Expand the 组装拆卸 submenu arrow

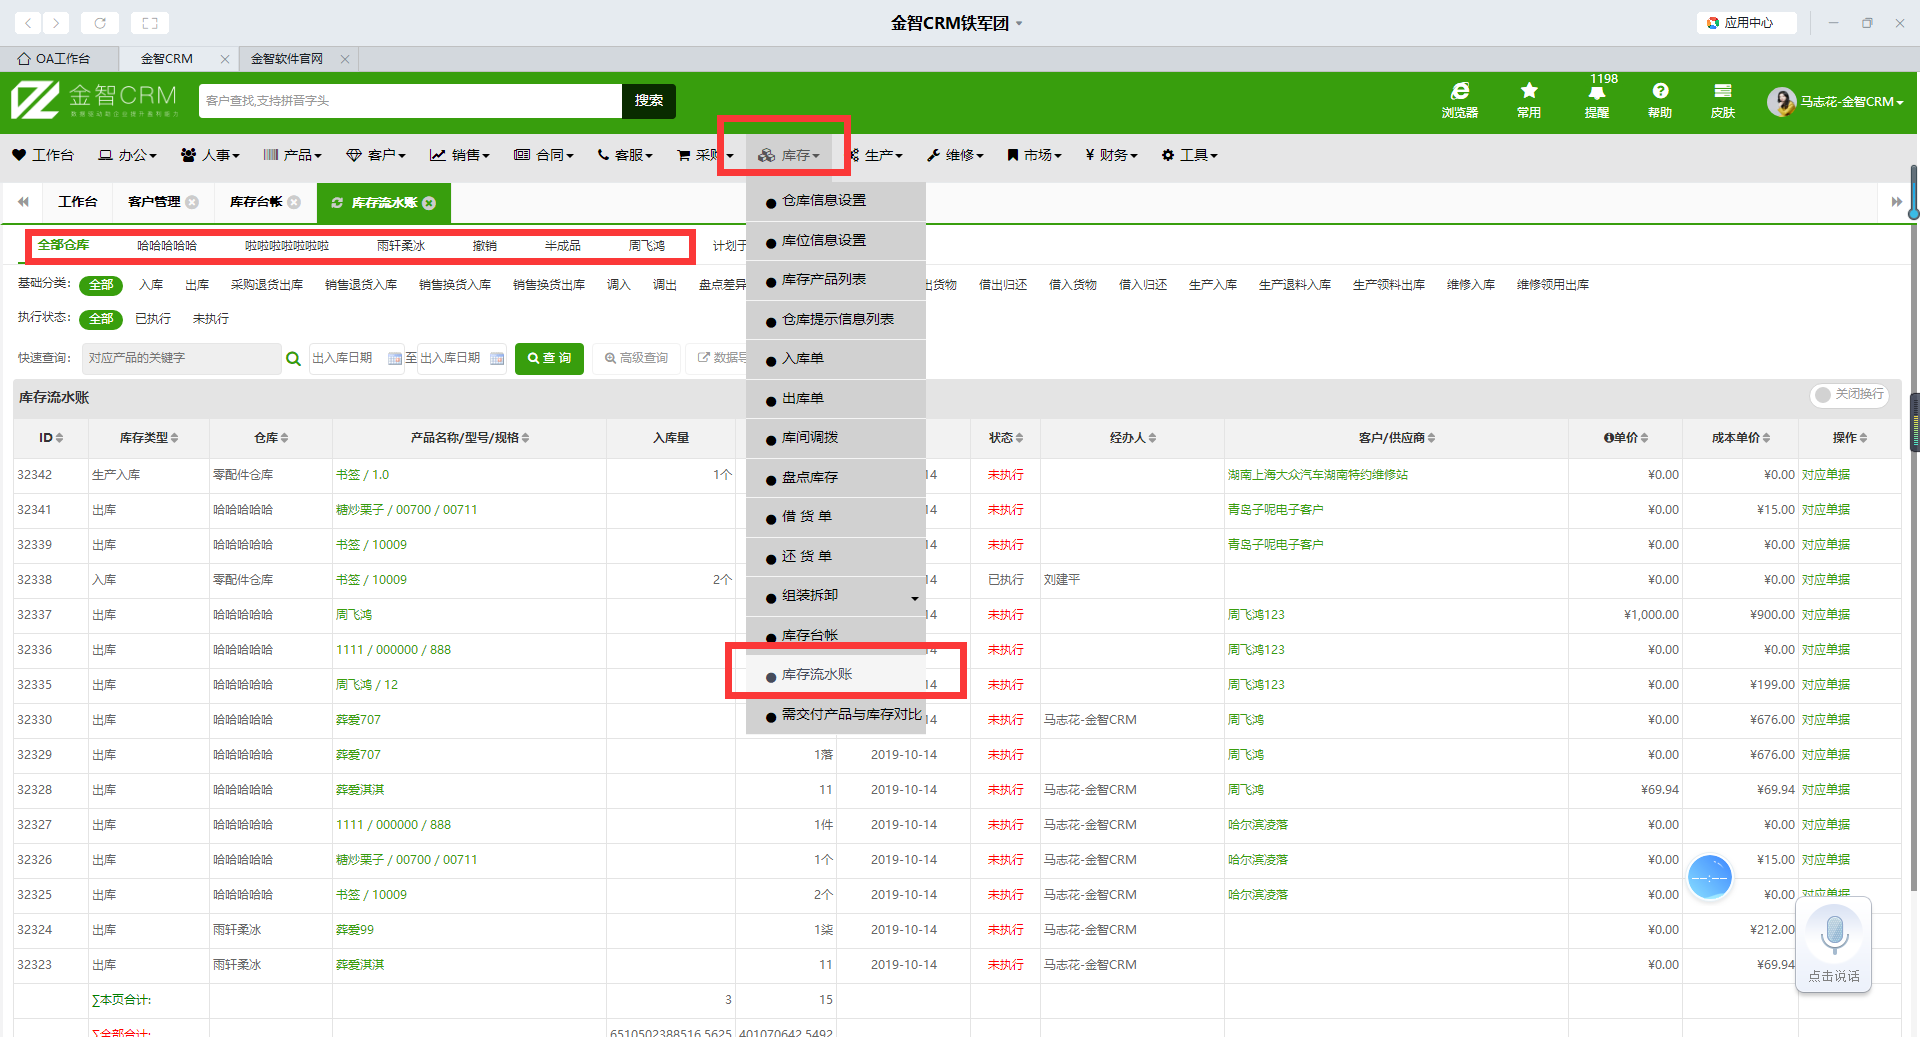pos(914,598)
